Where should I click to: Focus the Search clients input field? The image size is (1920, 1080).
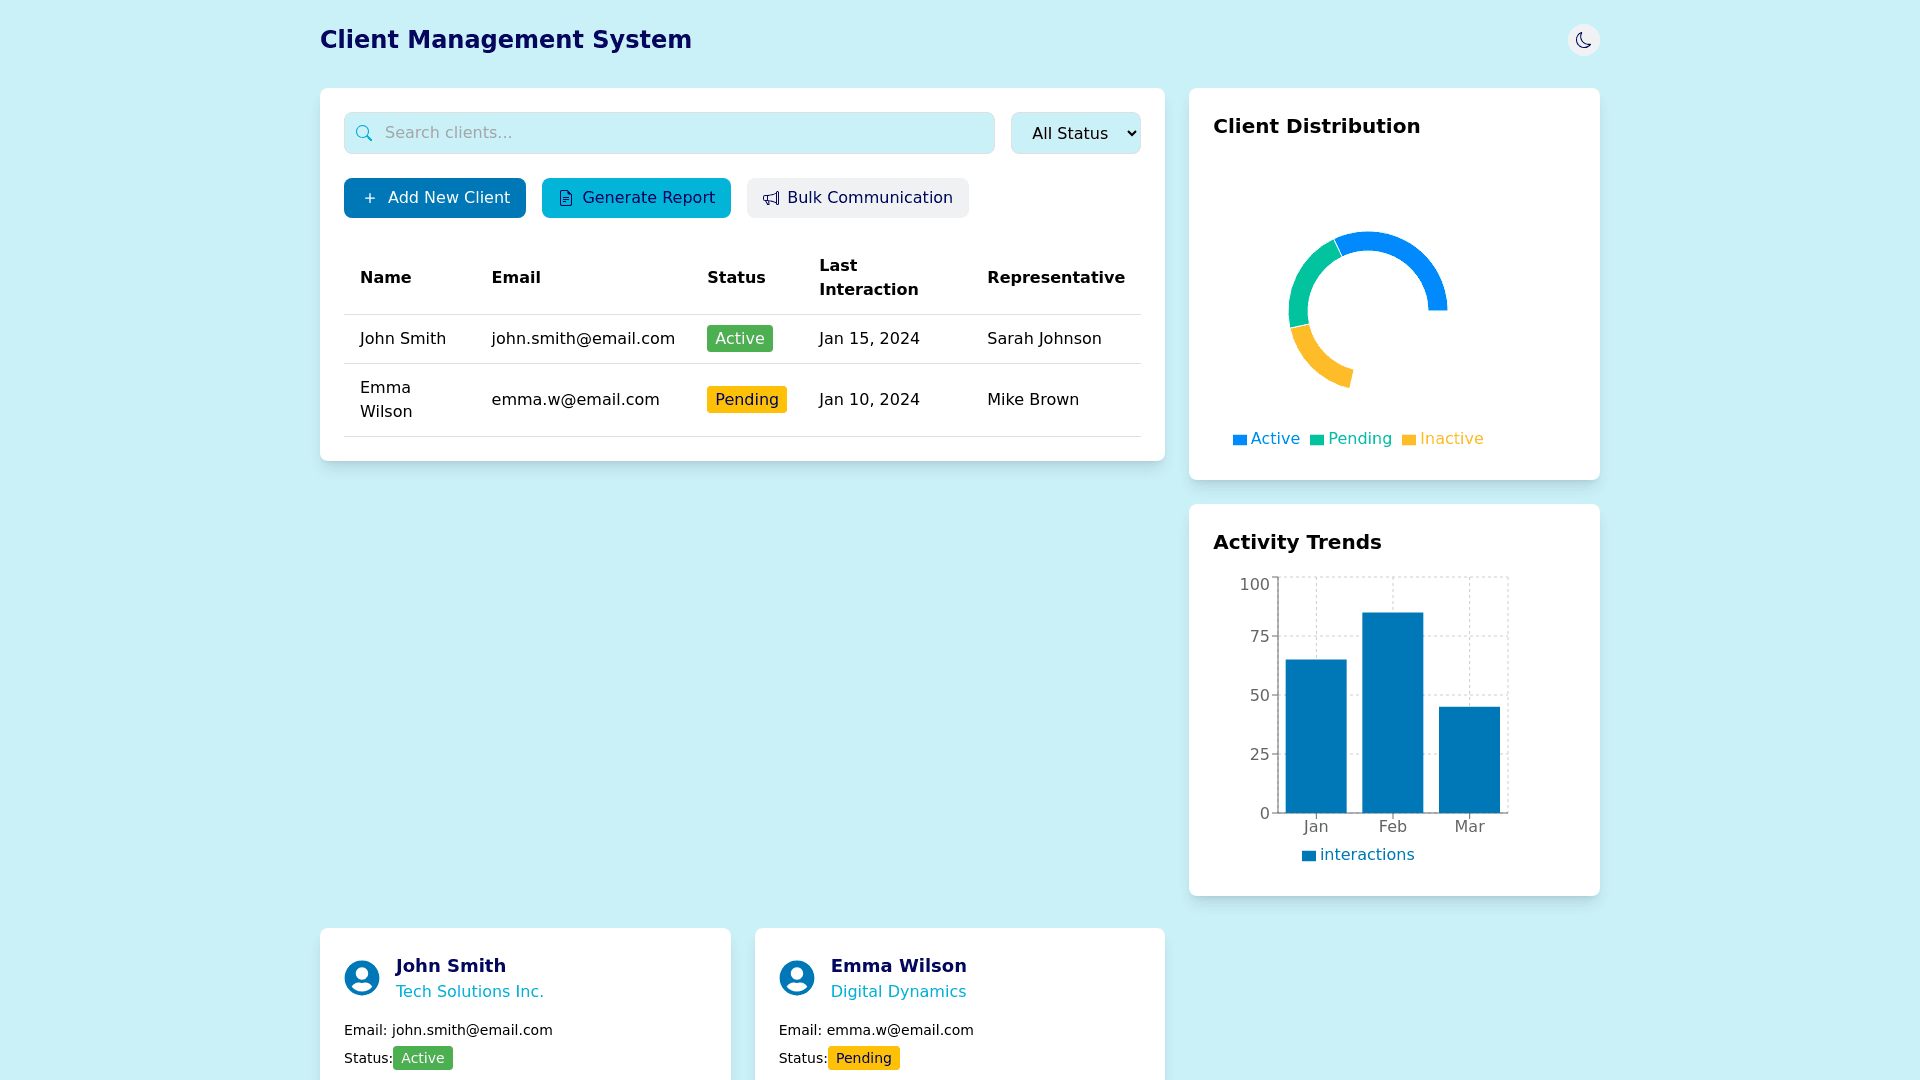coord(680,133)
